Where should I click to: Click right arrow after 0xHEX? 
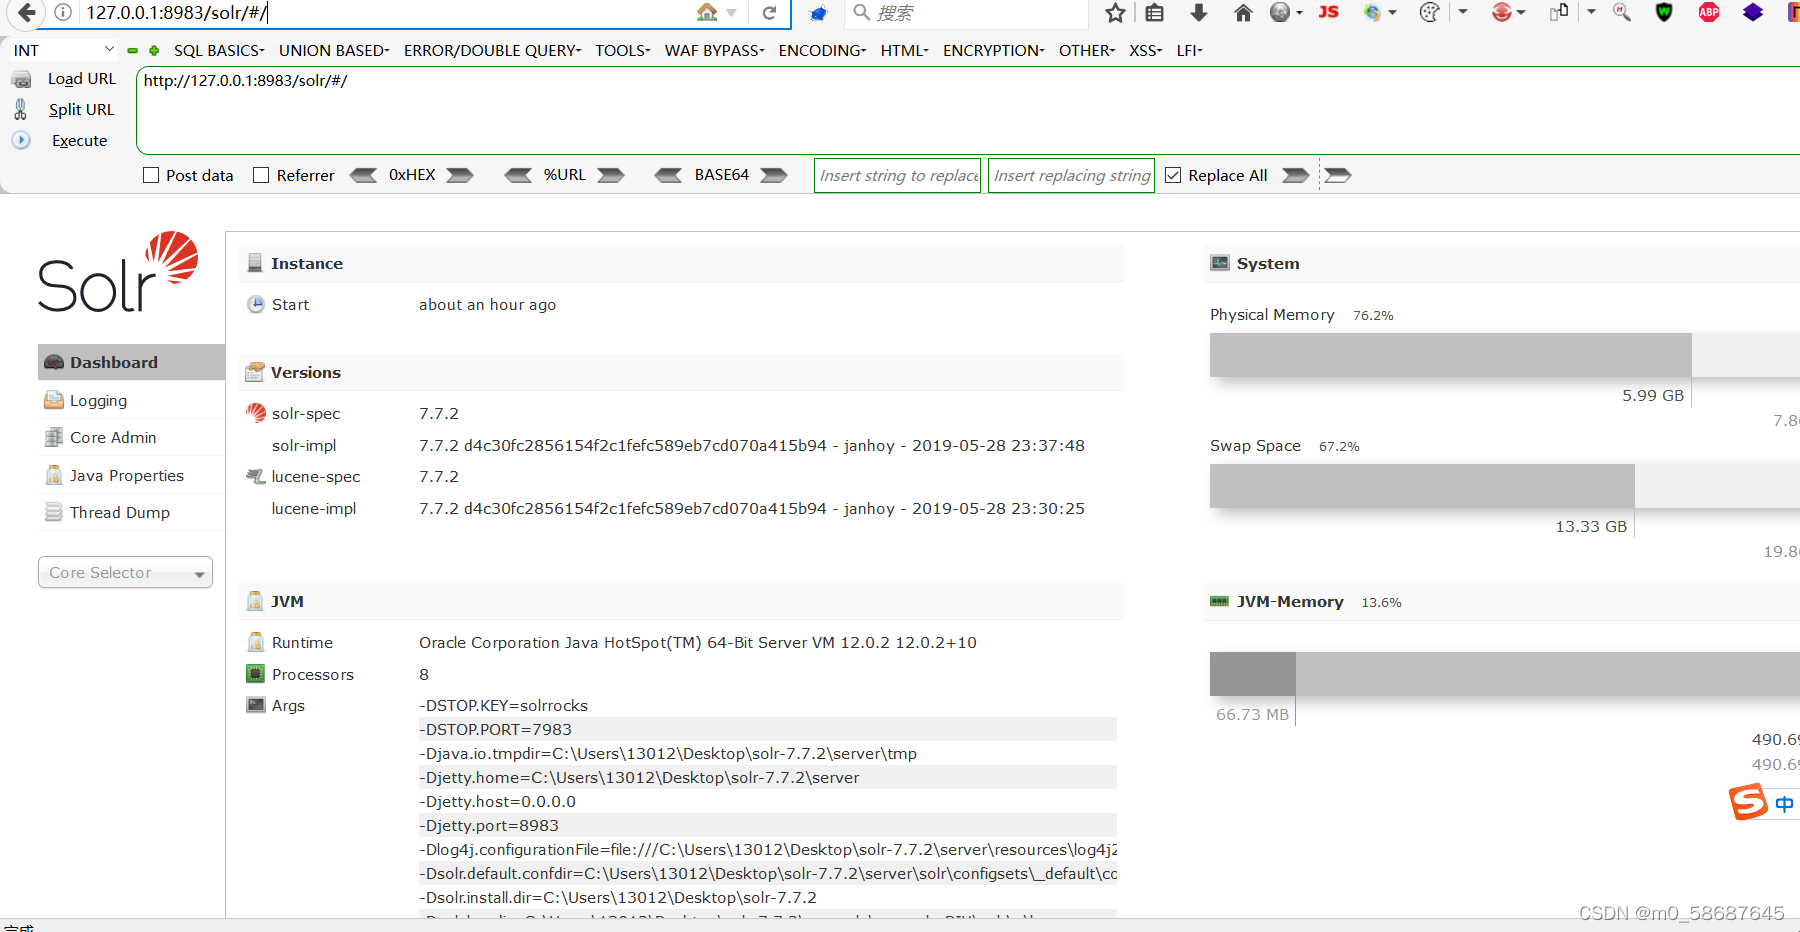pyautogui.click(x=460, y=175)
